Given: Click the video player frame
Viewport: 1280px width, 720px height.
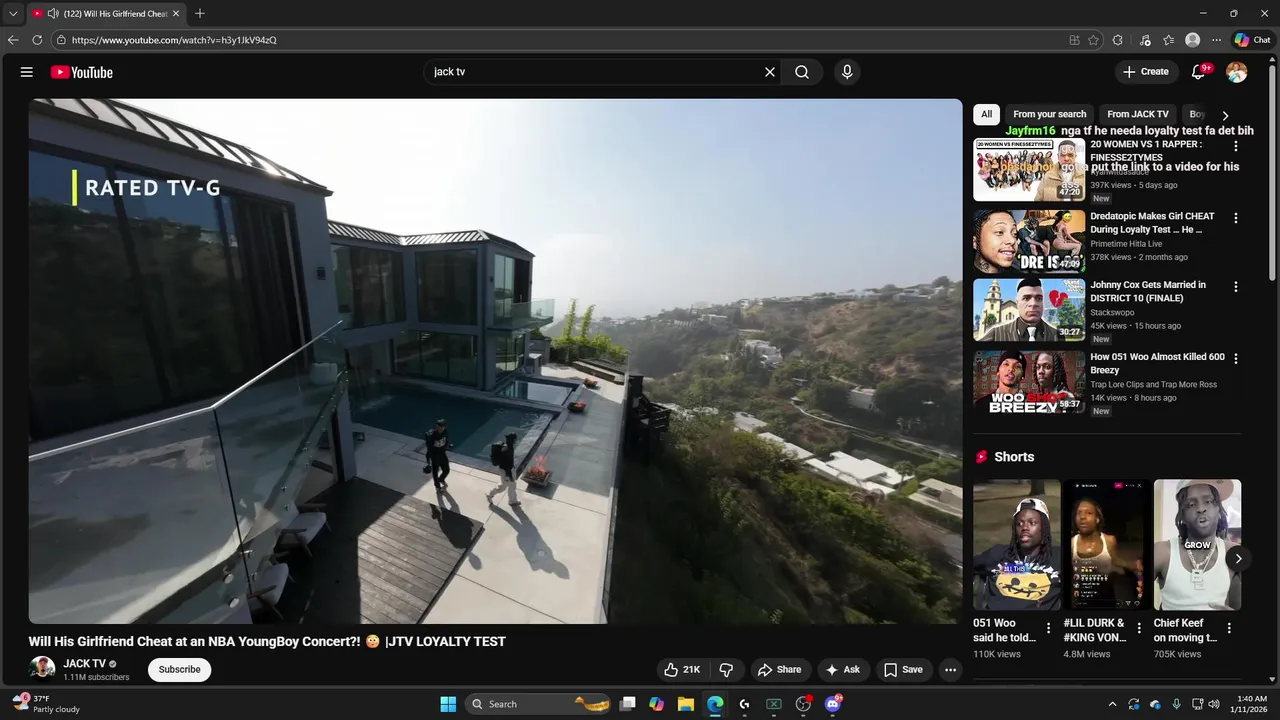Looking at the screenshot, I should click(x=495, y=361).
